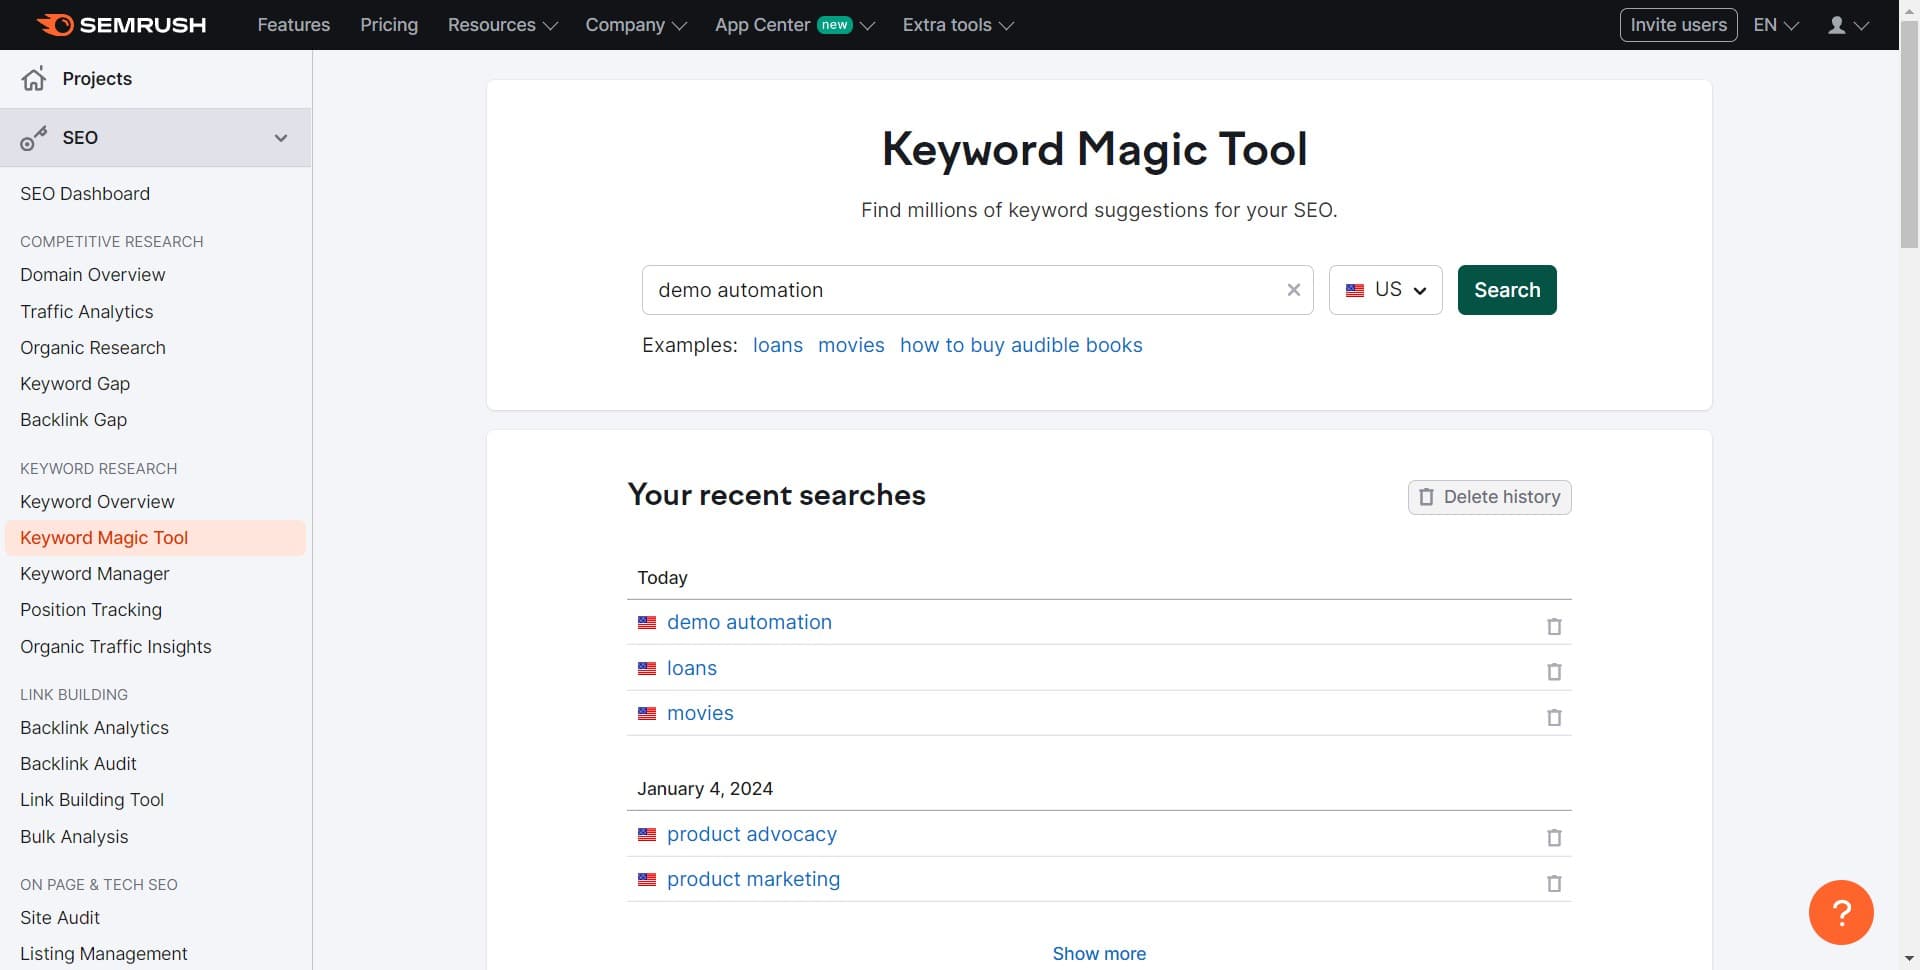Click the trash icon inside Delete history
The image size is (1920, 970).
[x=1427, y=497]
